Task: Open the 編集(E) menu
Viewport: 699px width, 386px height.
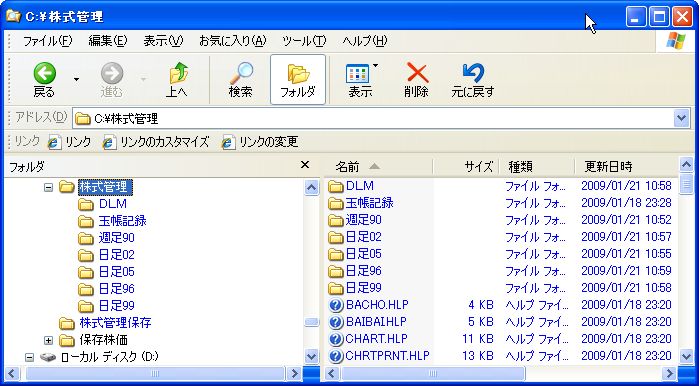Action: (x=107, y=41)
